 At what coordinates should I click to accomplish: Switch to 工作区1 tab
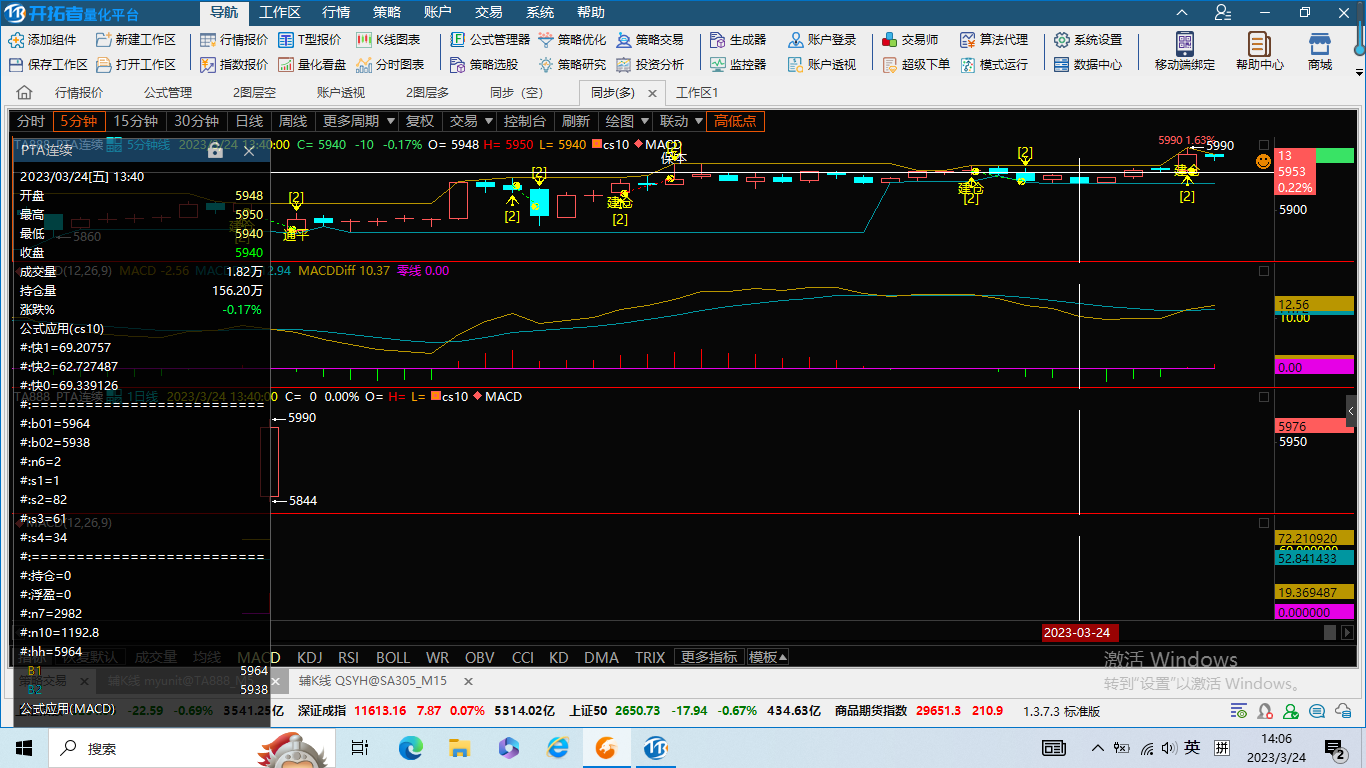pyautogui.click(x=697, y=93)
